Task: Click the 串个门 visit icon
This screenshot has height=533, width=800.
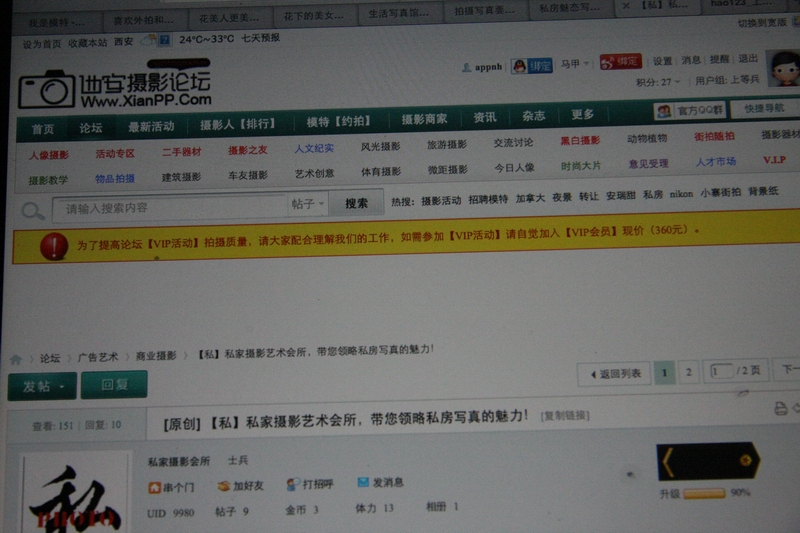Action: (x=155, y=487)
